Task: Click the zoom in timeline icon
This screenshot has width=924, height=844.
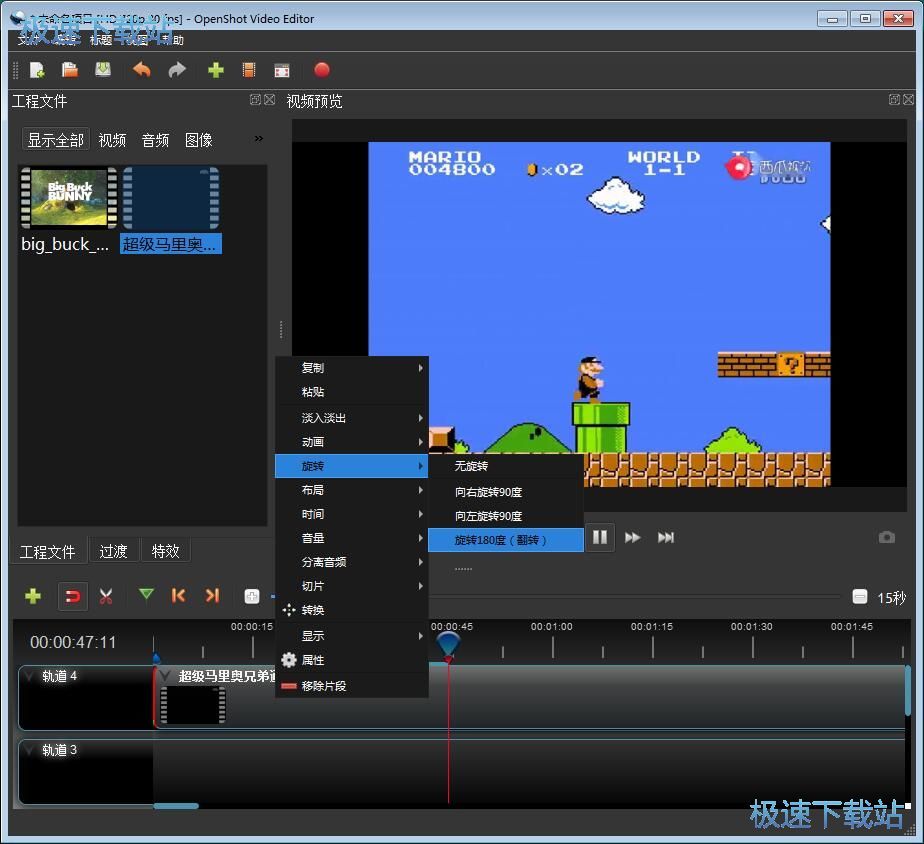Action: point(252,596)
